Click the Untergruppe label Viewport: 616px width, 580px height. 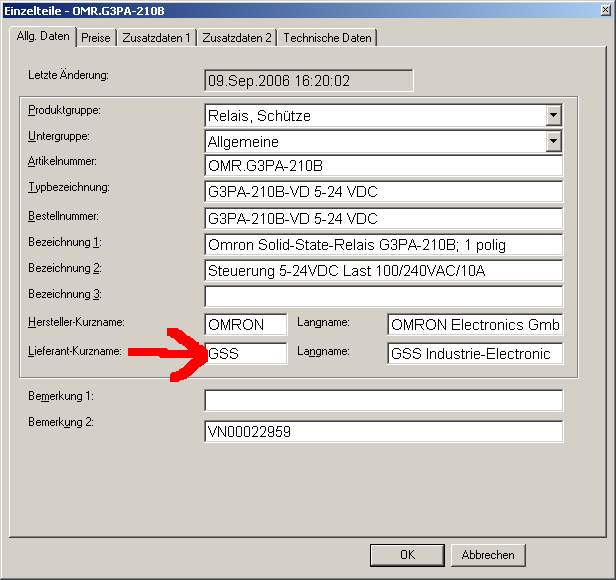click(59, 136)
